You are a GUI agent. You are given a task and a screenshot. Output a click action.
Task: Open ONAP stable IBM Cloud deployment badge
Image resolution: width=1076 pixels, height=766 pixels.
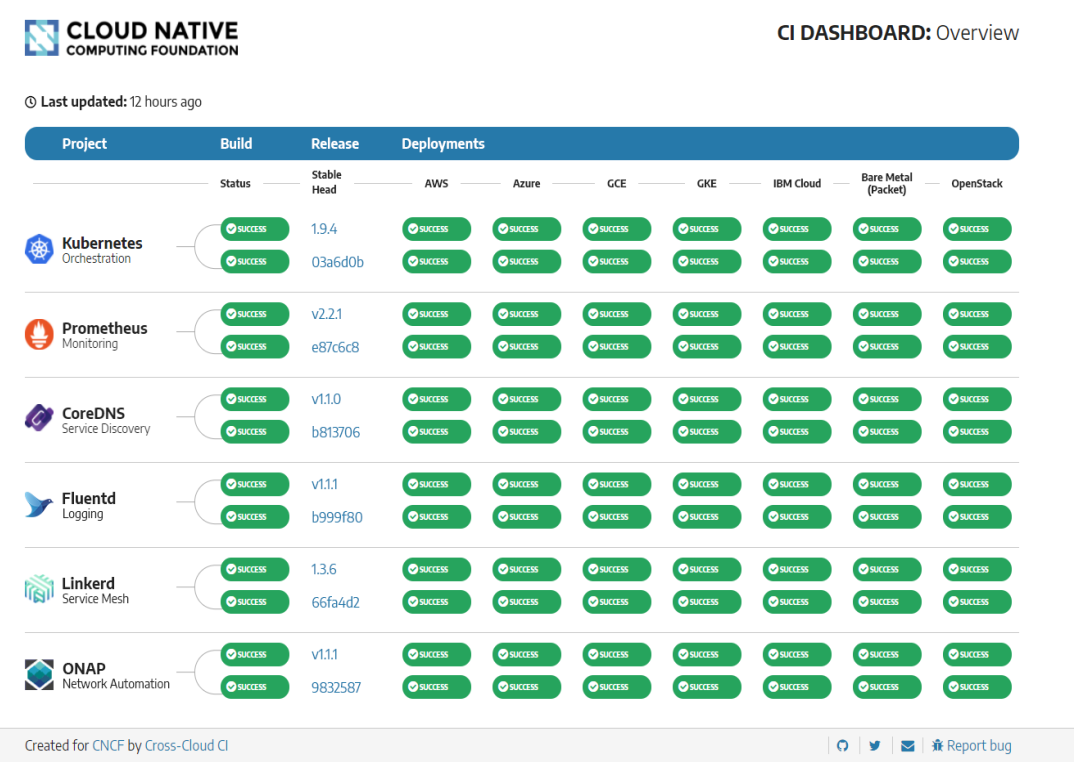point(797,655)
